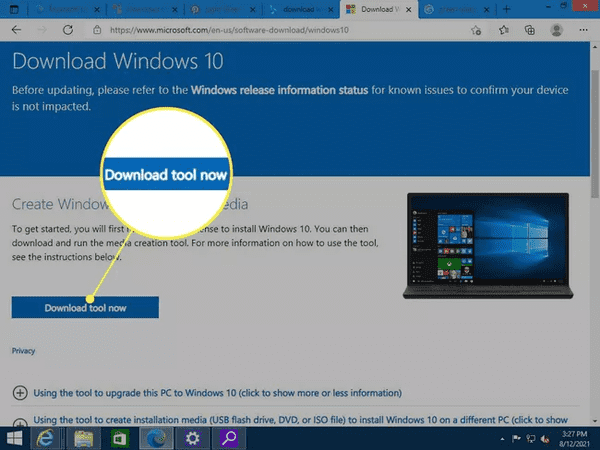Viewport: 600px width, 450px height.
Task: Click the 'Download Windows 10' heading
Action: [117, 61]
